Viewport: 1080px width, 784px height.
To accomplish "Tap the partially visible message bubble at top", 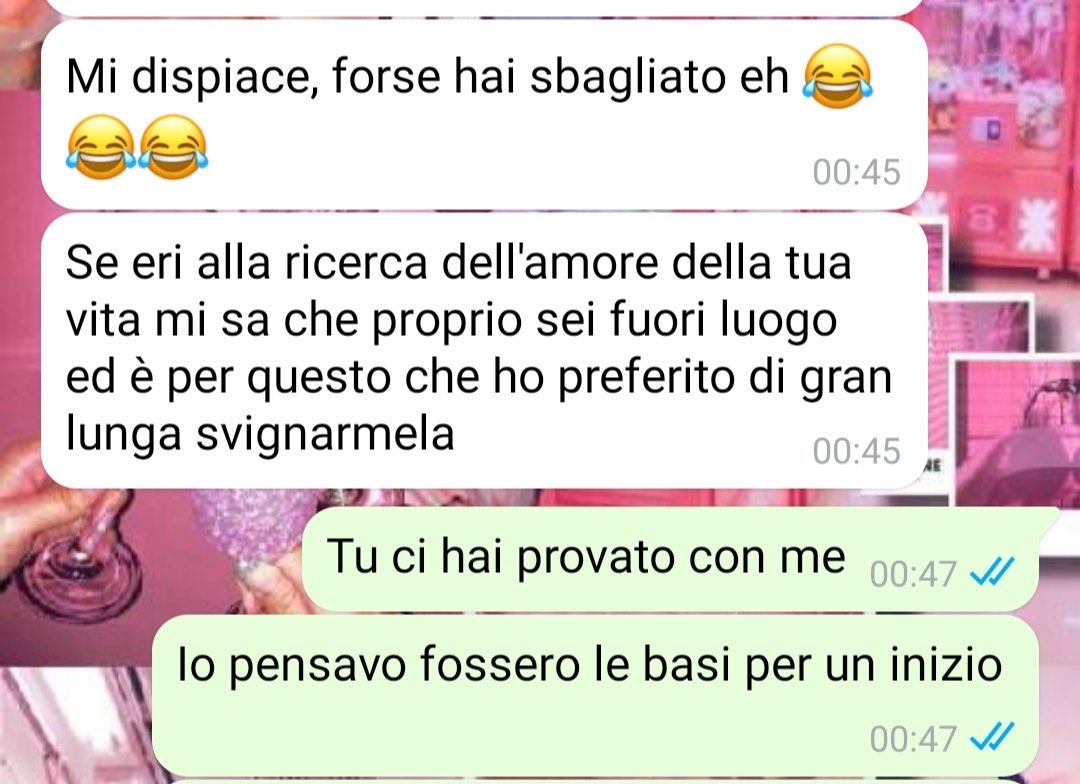I will pyautogui.click(x=484, y=7).
